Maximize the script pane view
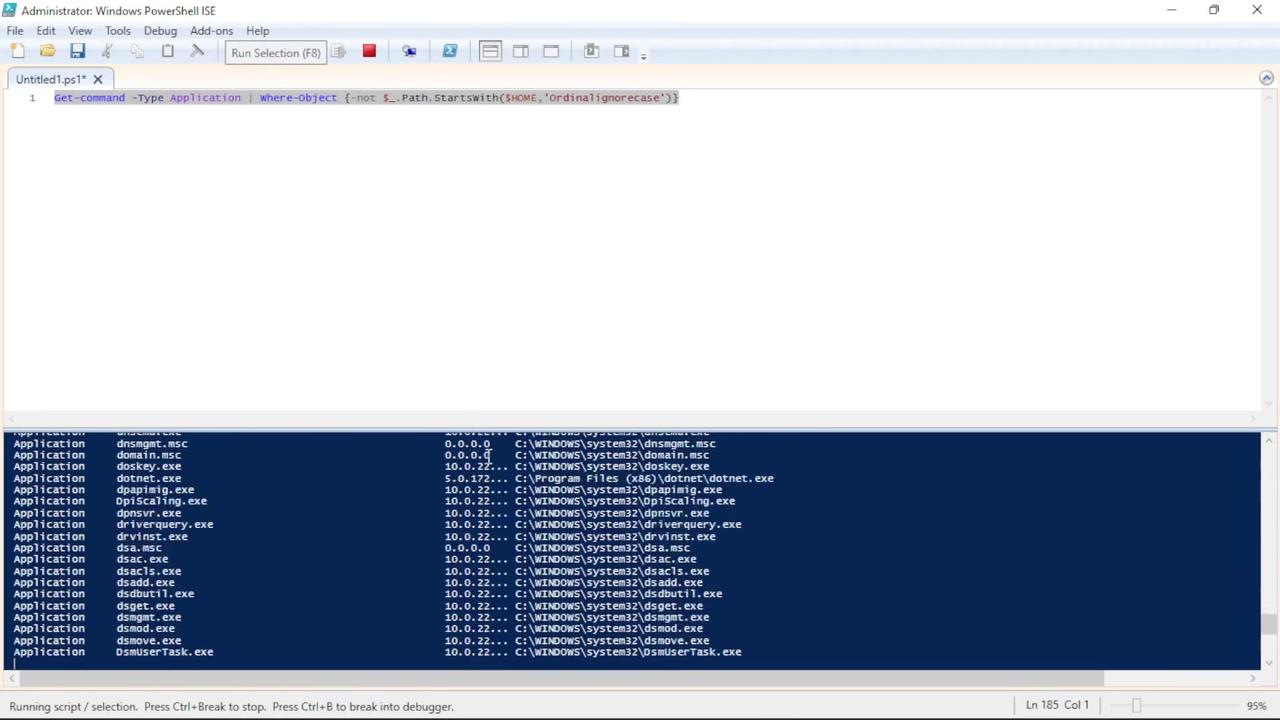This screenshot has height=720, width=1280. click(x=551, y=51)
